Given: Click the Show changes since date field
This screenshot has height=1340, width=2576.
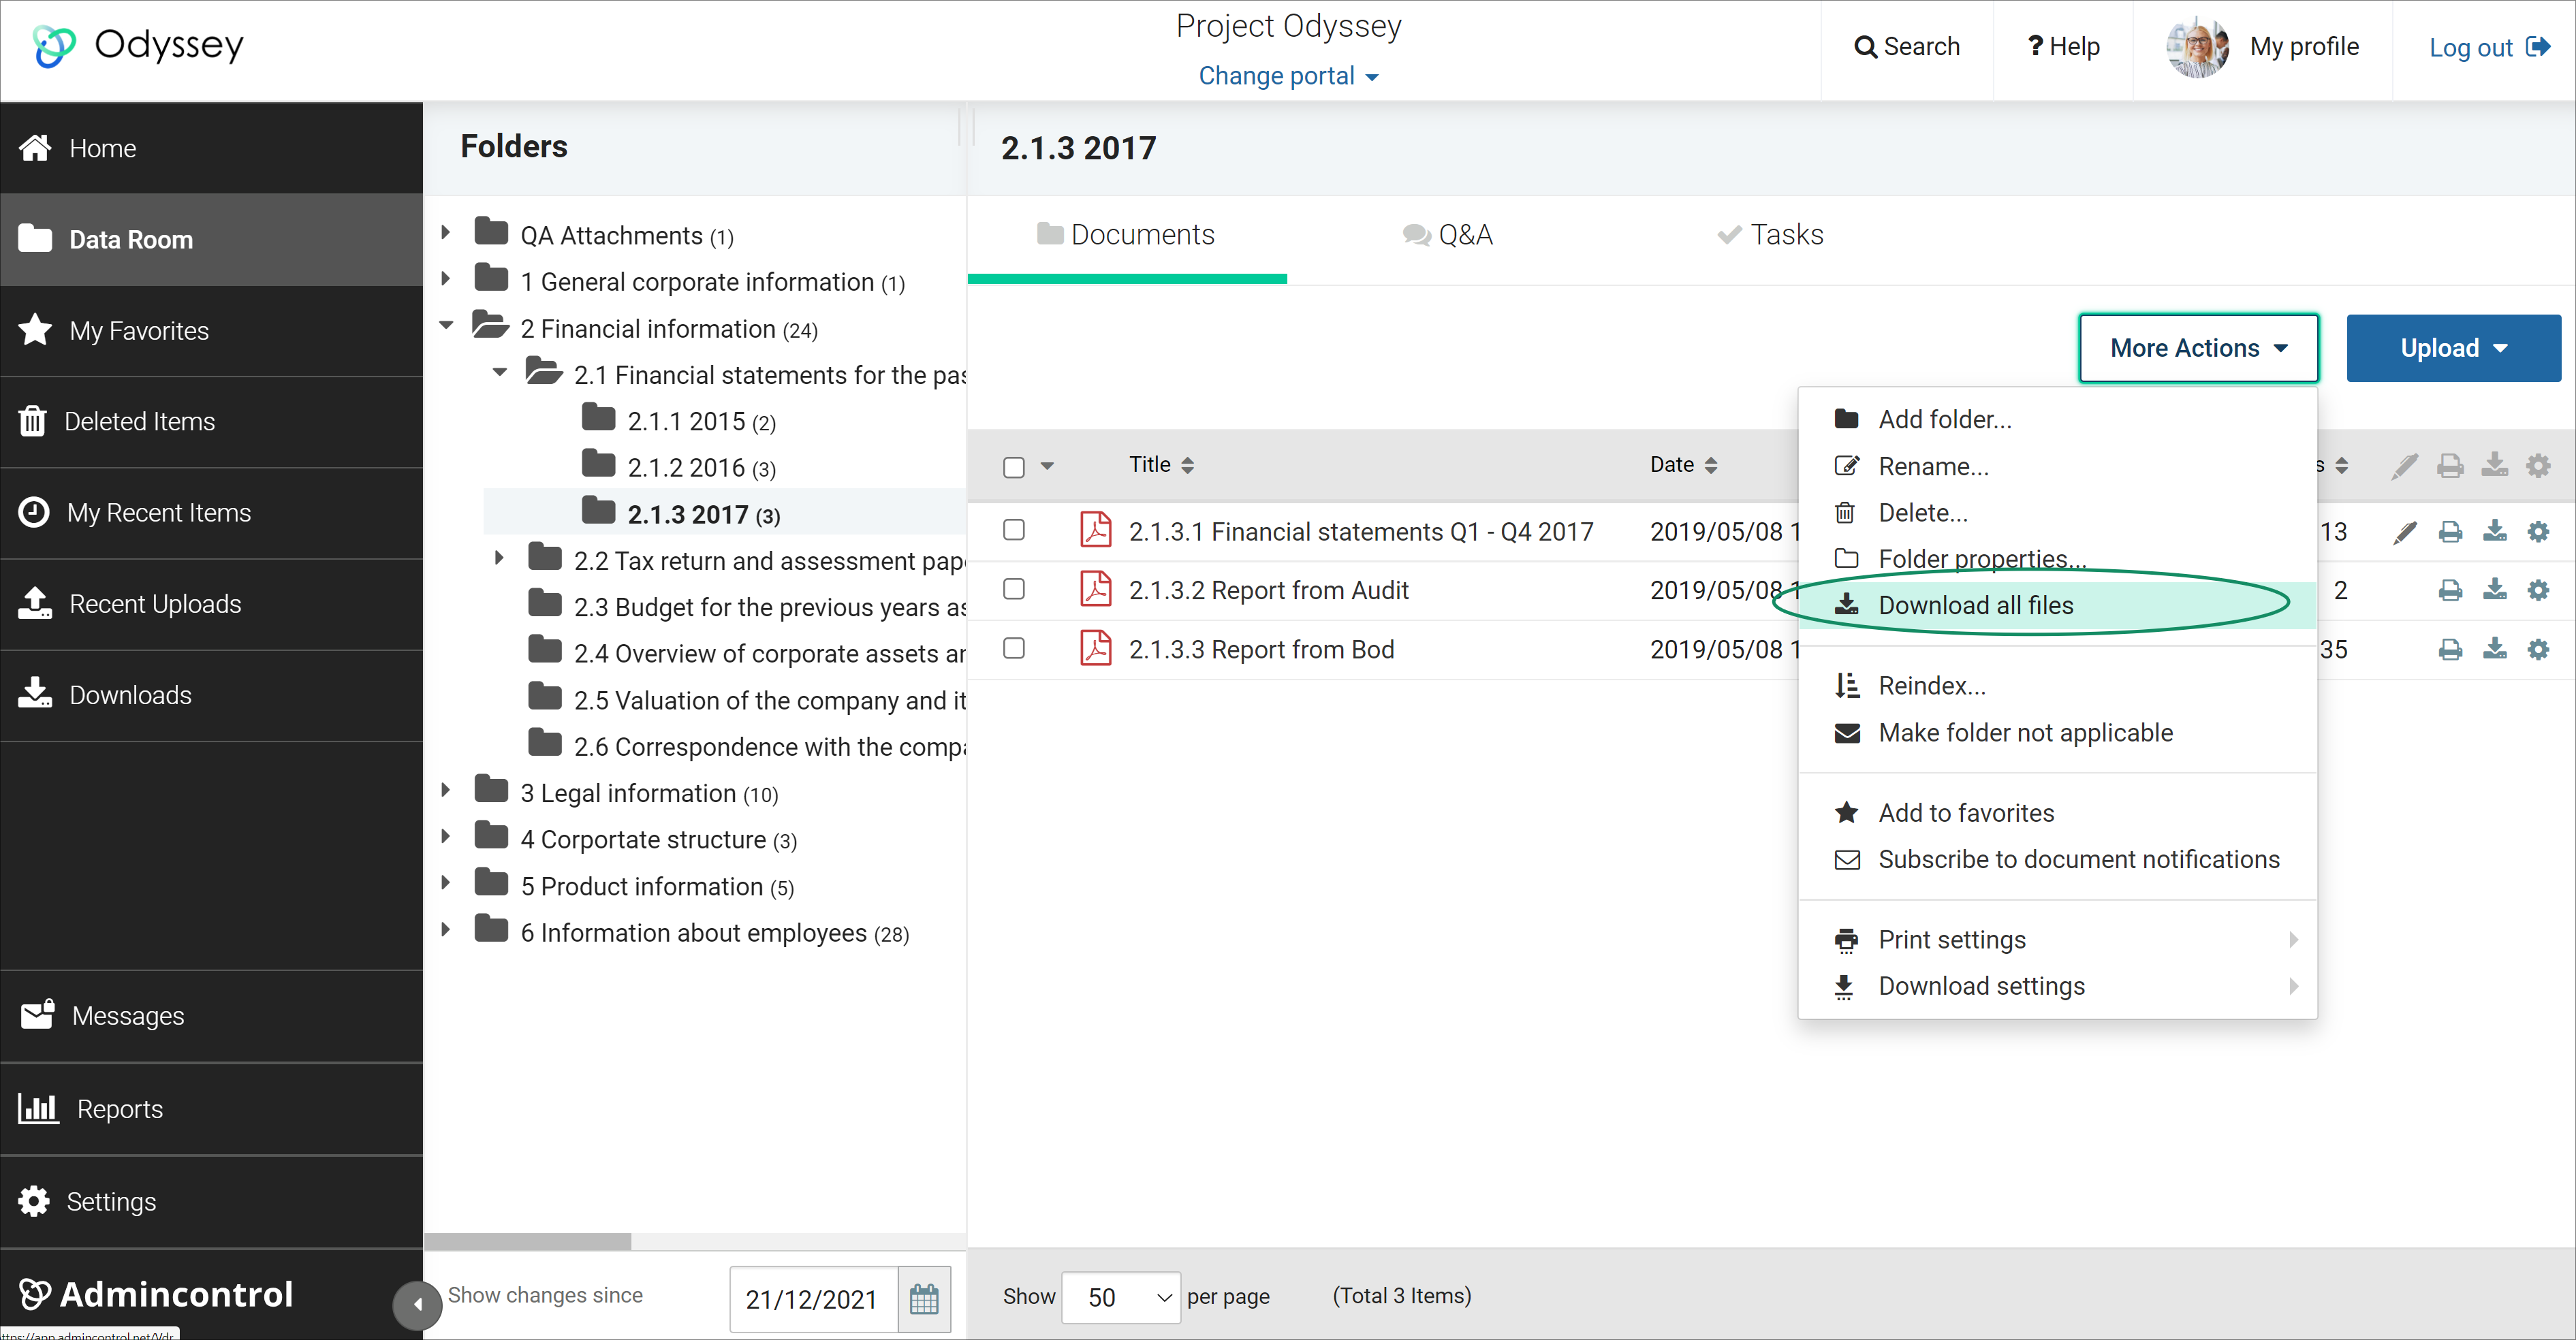Looking at the screenshot, I should pos(813,1299).
